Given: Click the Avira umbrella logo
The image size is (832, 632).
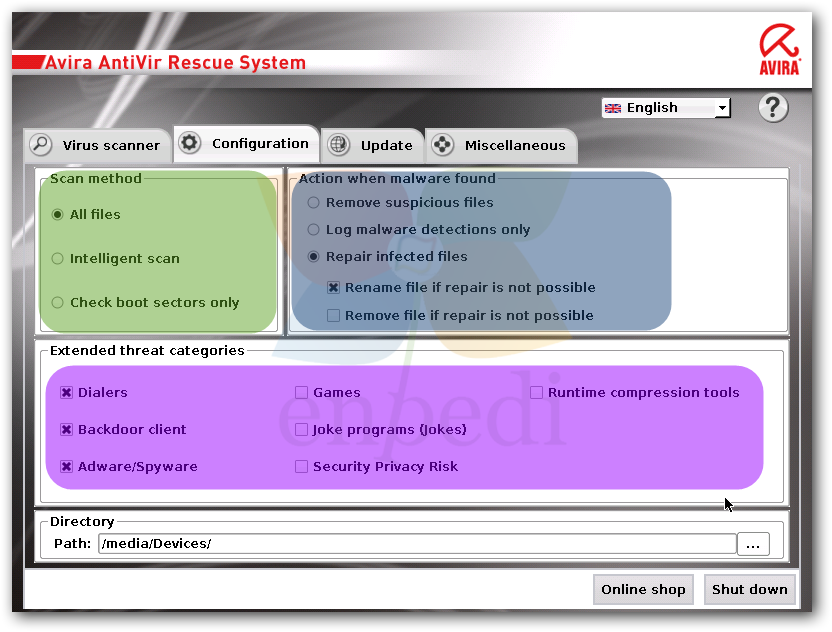Looking at the screenshot, I should coord(779,49).
